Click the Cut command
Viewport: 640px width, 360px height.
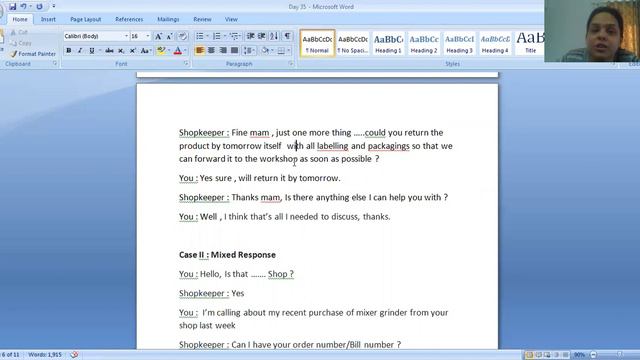pos(19,32)
